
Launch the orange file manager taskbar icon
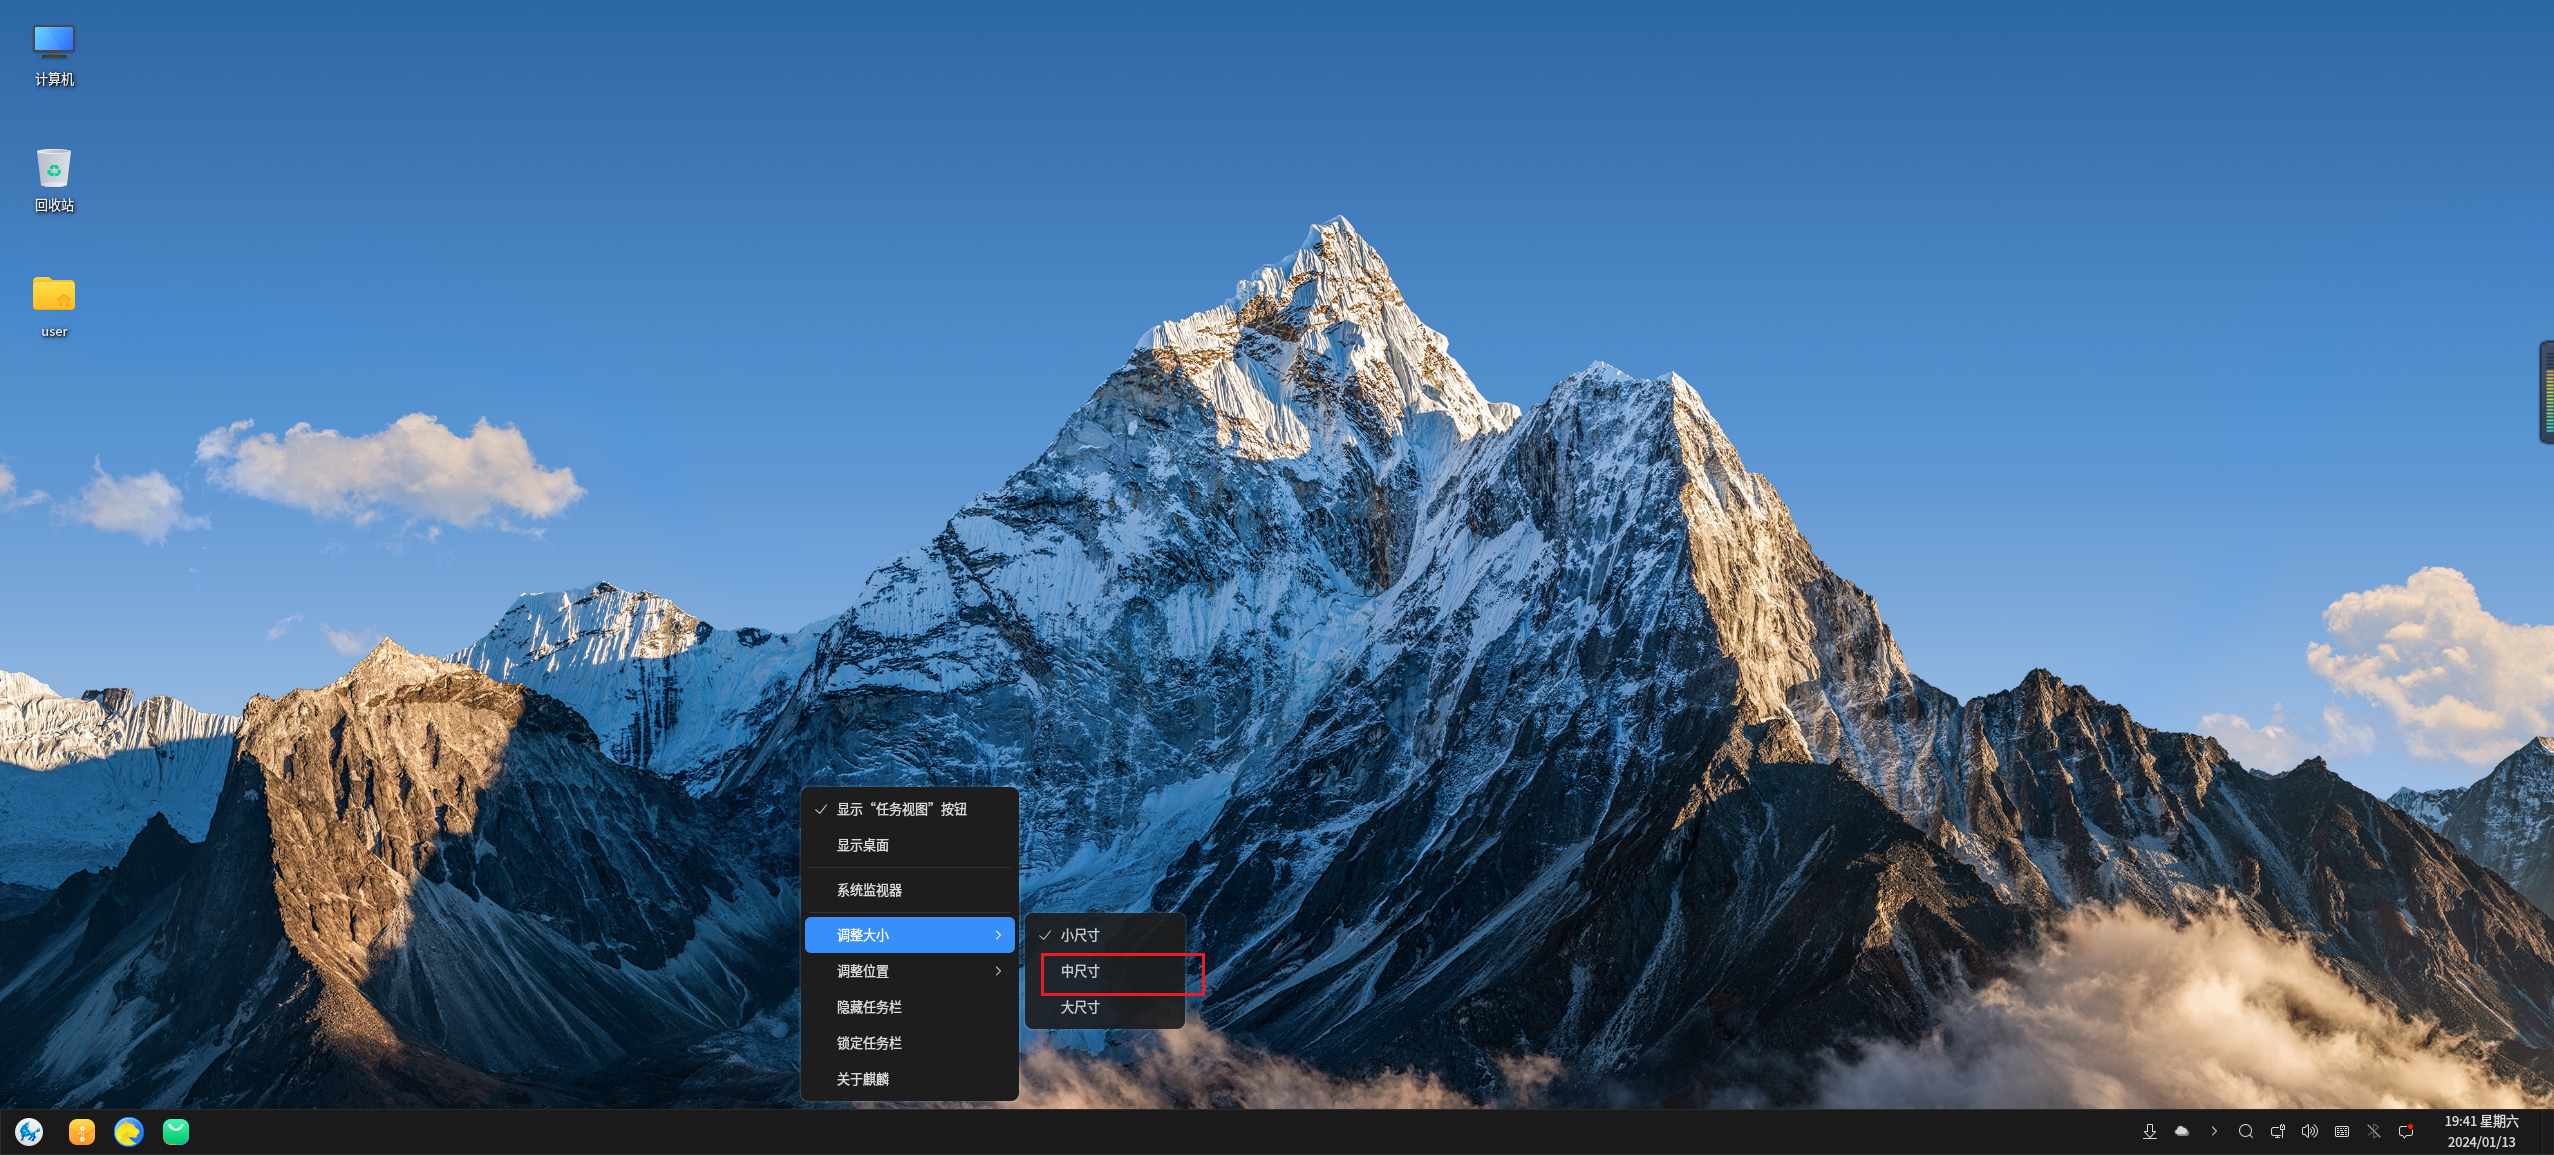pos(82,1131)
